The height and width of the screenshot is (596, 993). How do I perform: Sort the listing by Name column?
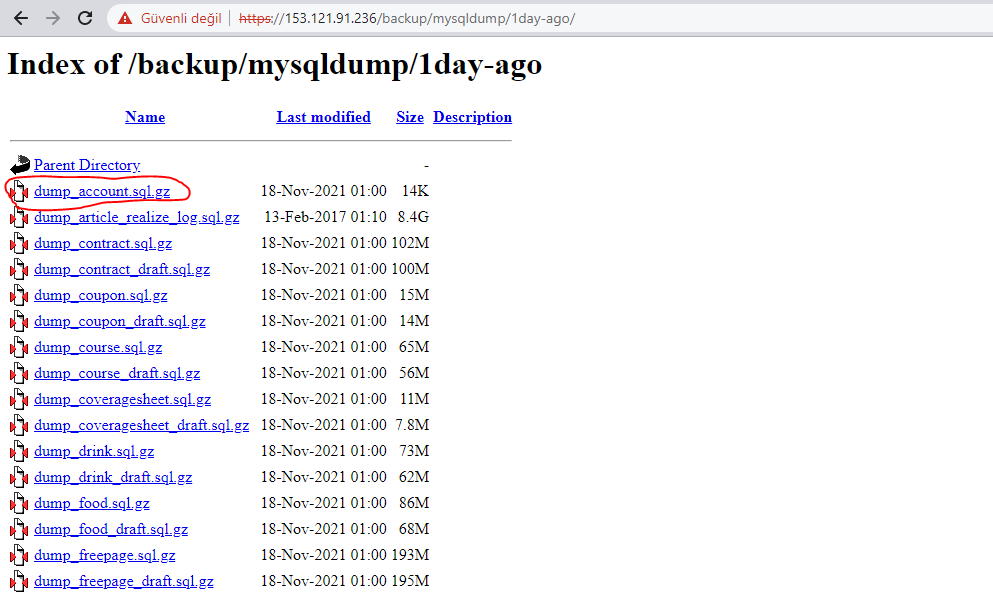click(145, 117)
